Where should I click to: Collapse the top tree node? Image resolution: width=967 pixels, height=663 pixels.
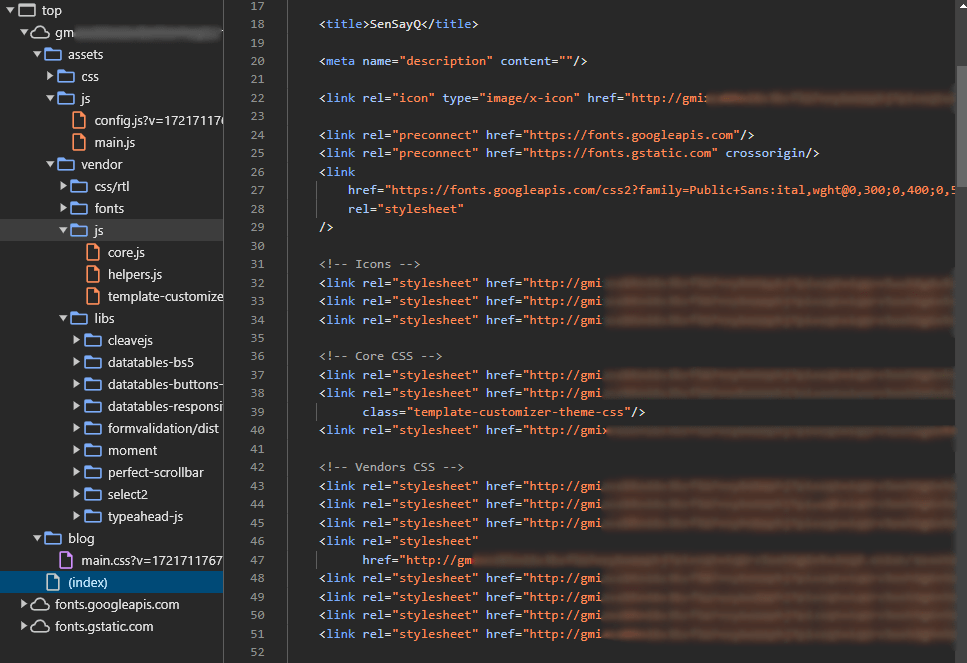pos(9,10)
